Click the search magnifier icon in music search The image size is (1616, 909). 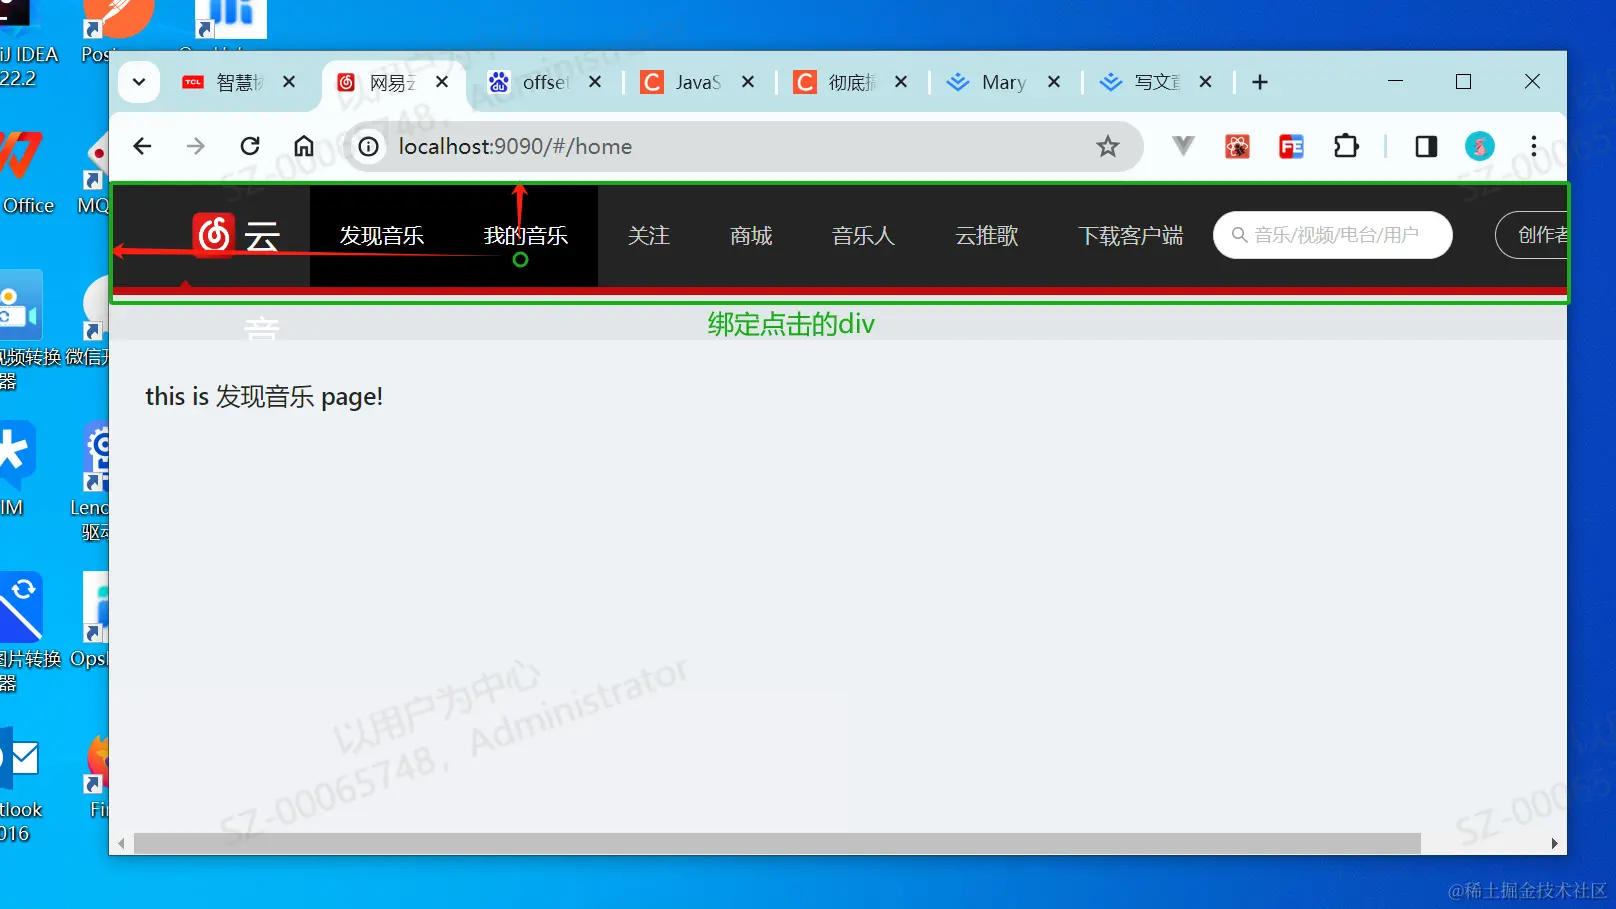[x=1239, y=235]
